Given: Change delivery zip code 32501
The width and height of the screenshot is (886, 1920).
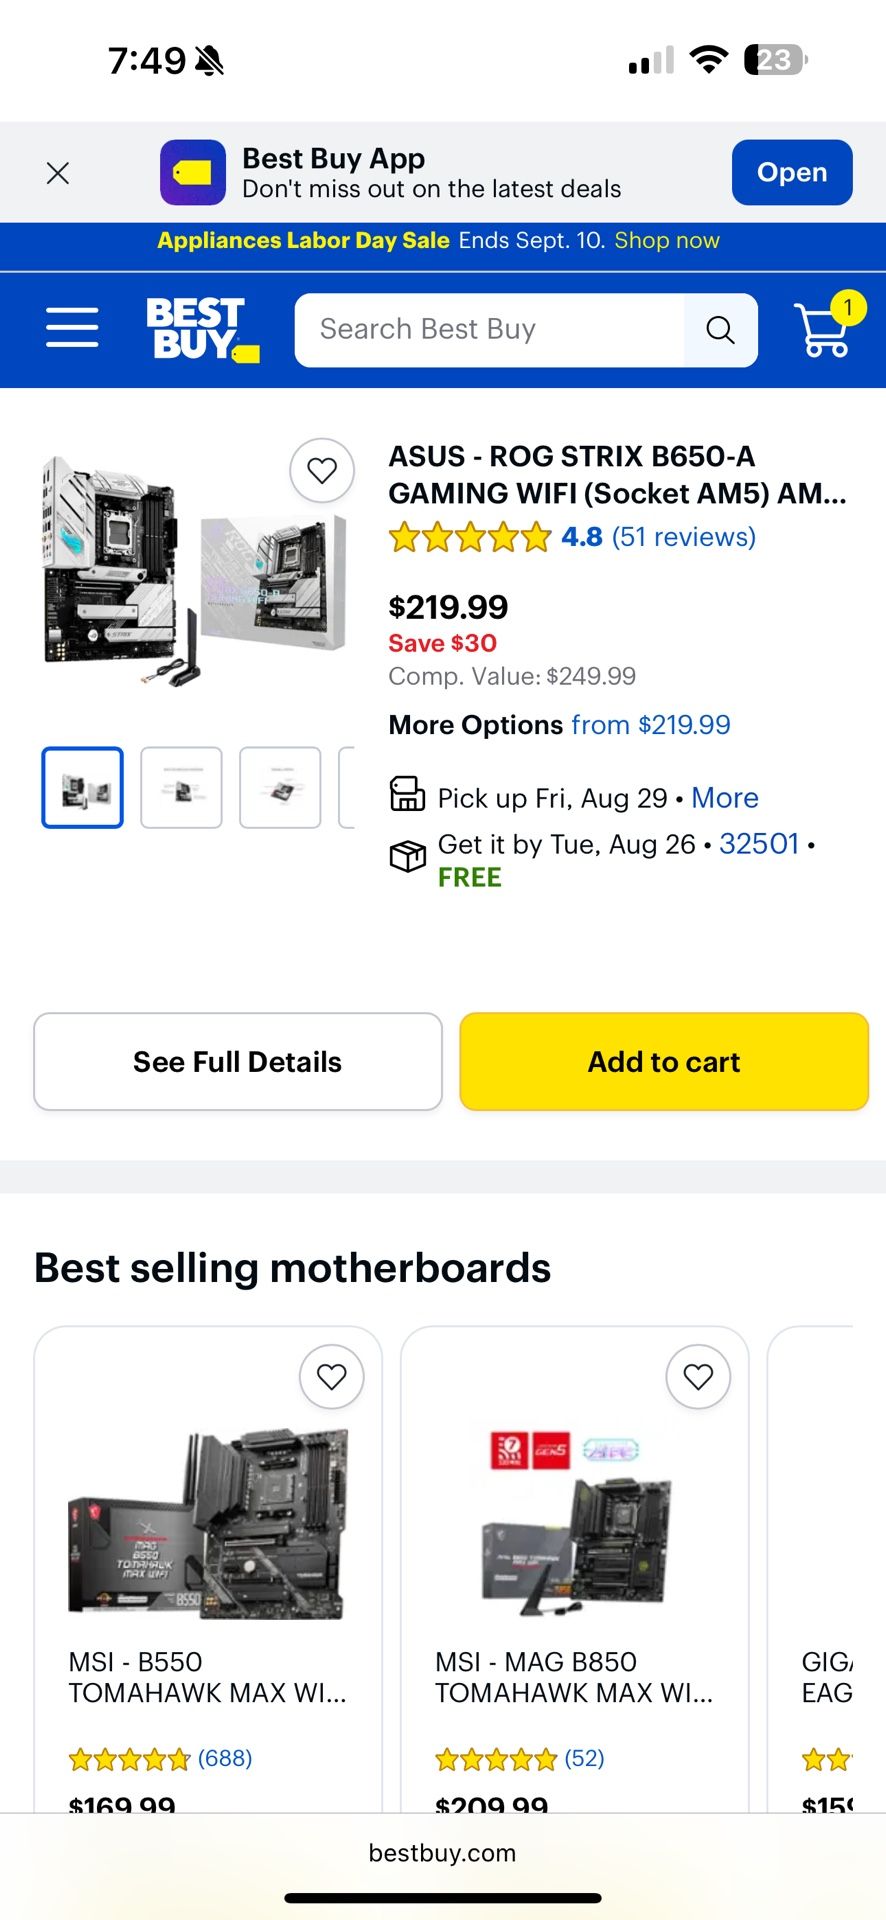Looking at the screenshot, I should pyautogui.click(x=758, y=844).
